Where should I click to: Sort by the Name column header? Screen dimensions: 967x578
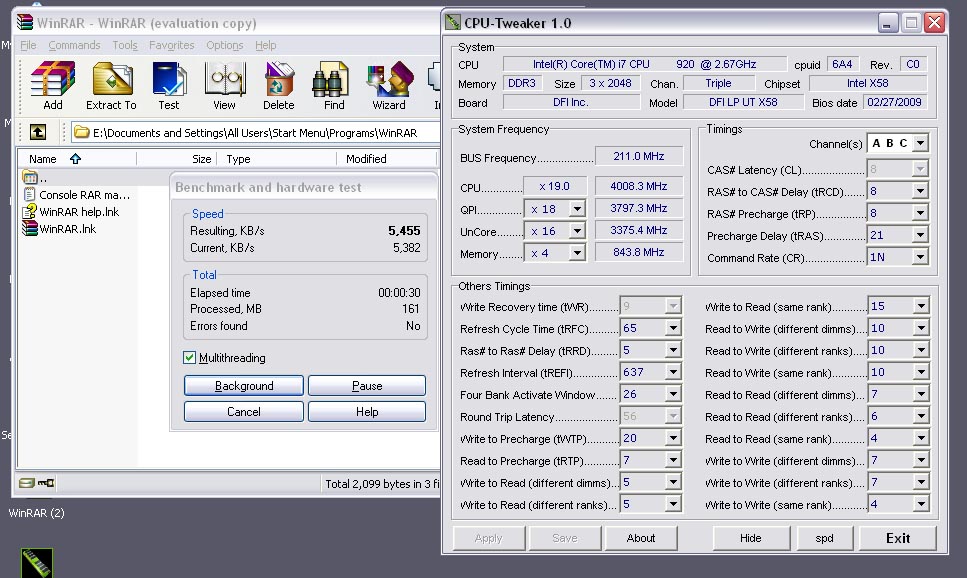pyautogui.click(x=76, y=159)
